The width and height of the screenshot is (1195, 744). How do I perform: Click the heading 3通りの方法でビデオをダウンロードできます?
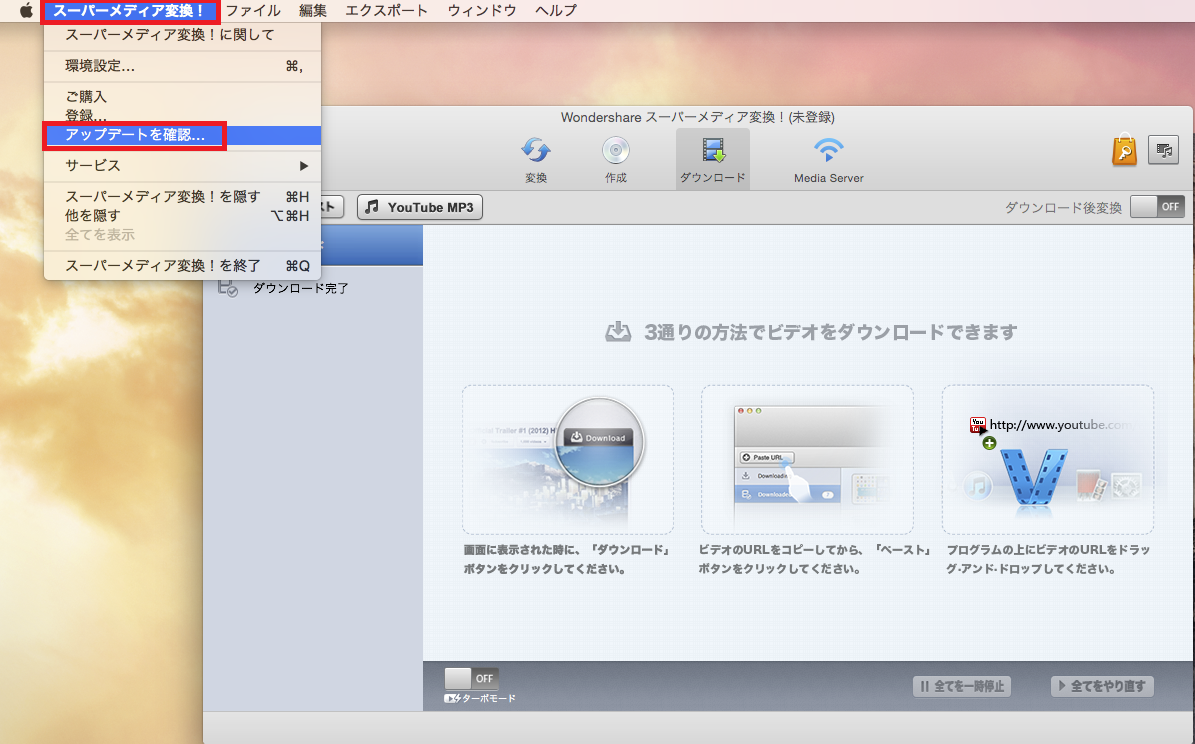pyautogui.click(x=830, y=332)
